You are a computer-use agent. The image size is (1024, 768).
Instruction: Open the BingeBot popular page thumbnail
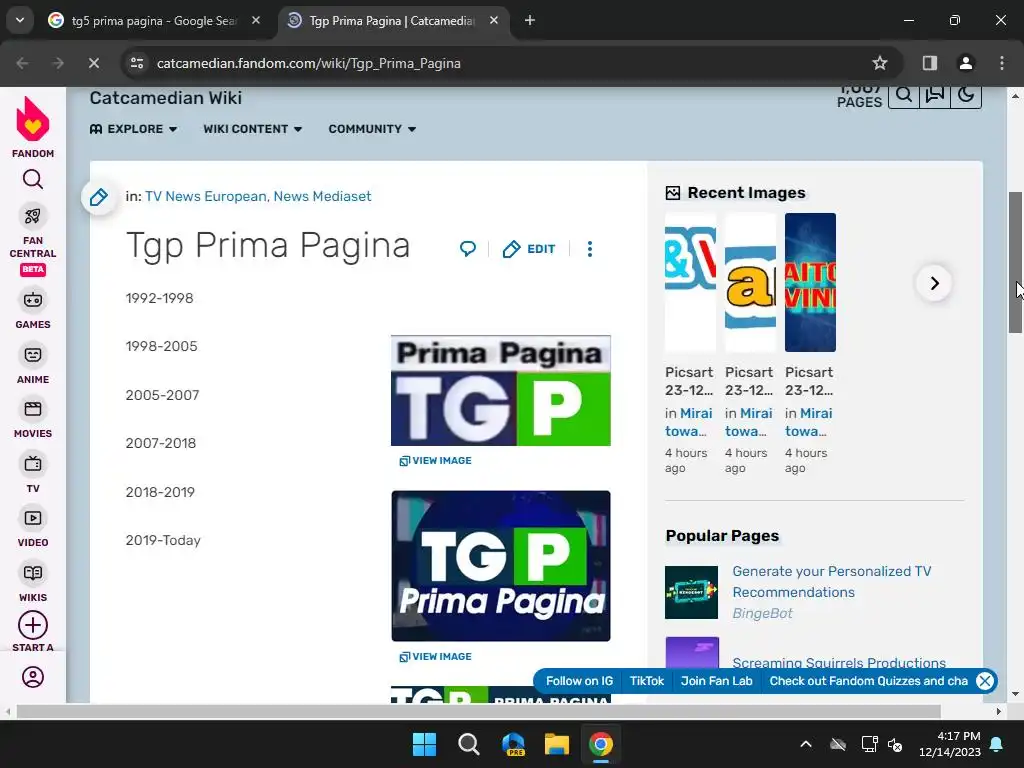point(692,592)
